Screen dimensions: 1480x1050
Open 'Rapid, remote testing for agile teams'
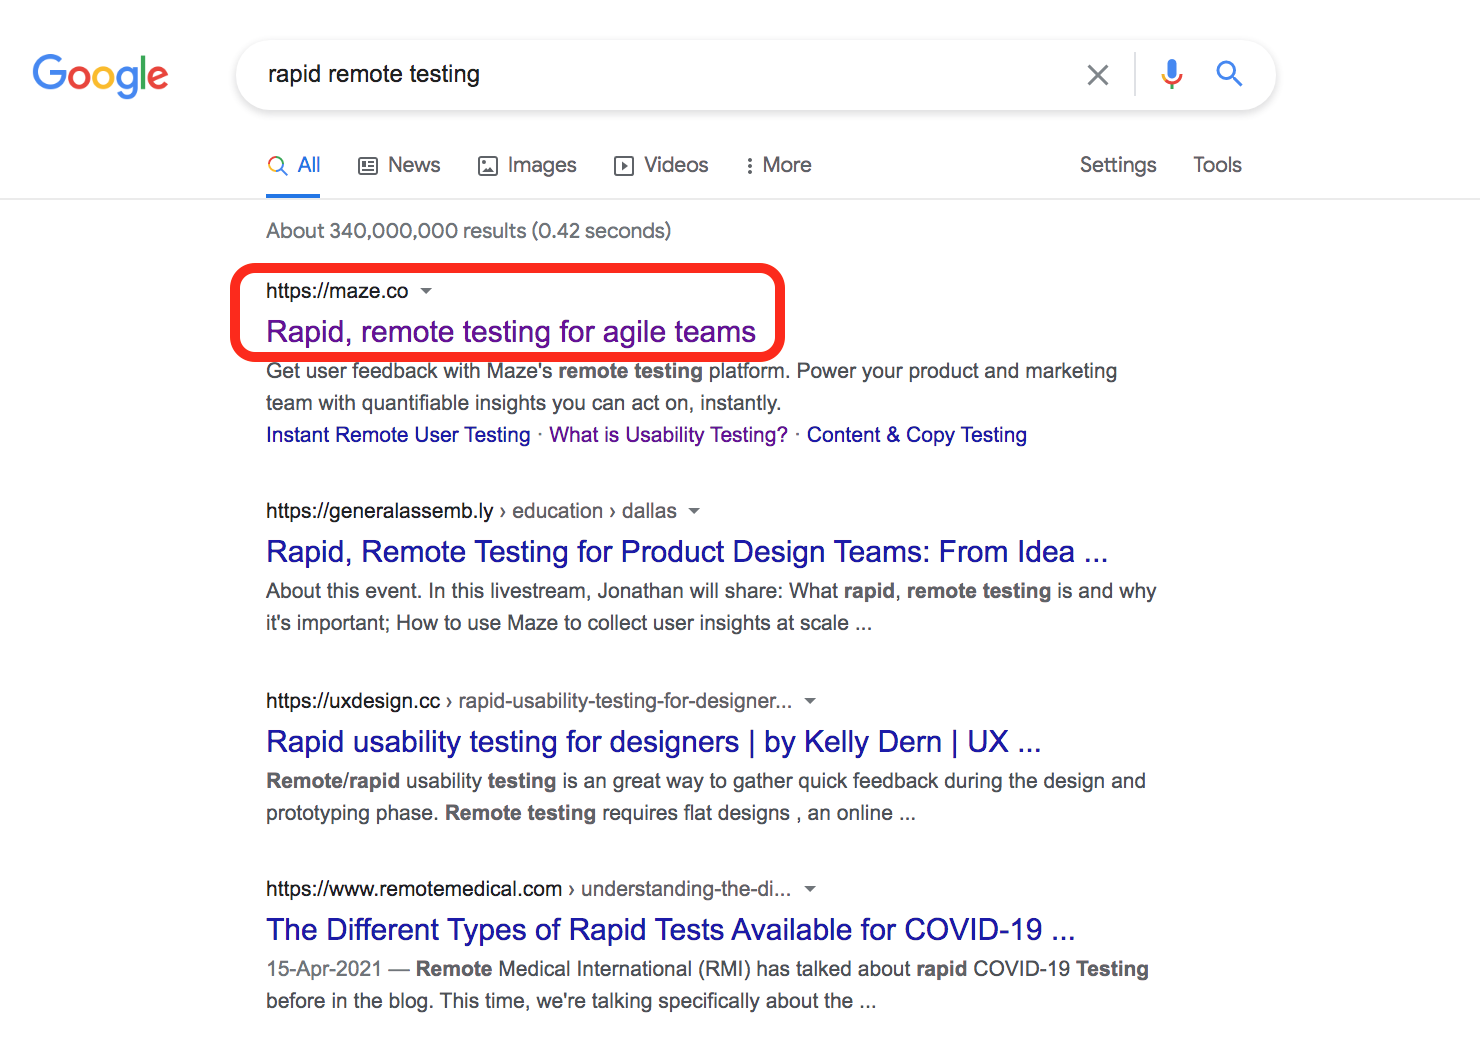(x=510, y=331)
